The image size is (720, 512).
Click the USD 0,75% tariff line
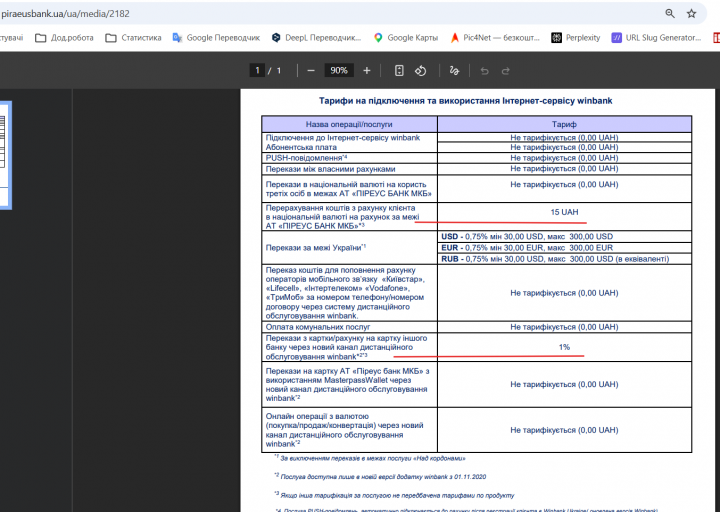(x=527, y=236)
